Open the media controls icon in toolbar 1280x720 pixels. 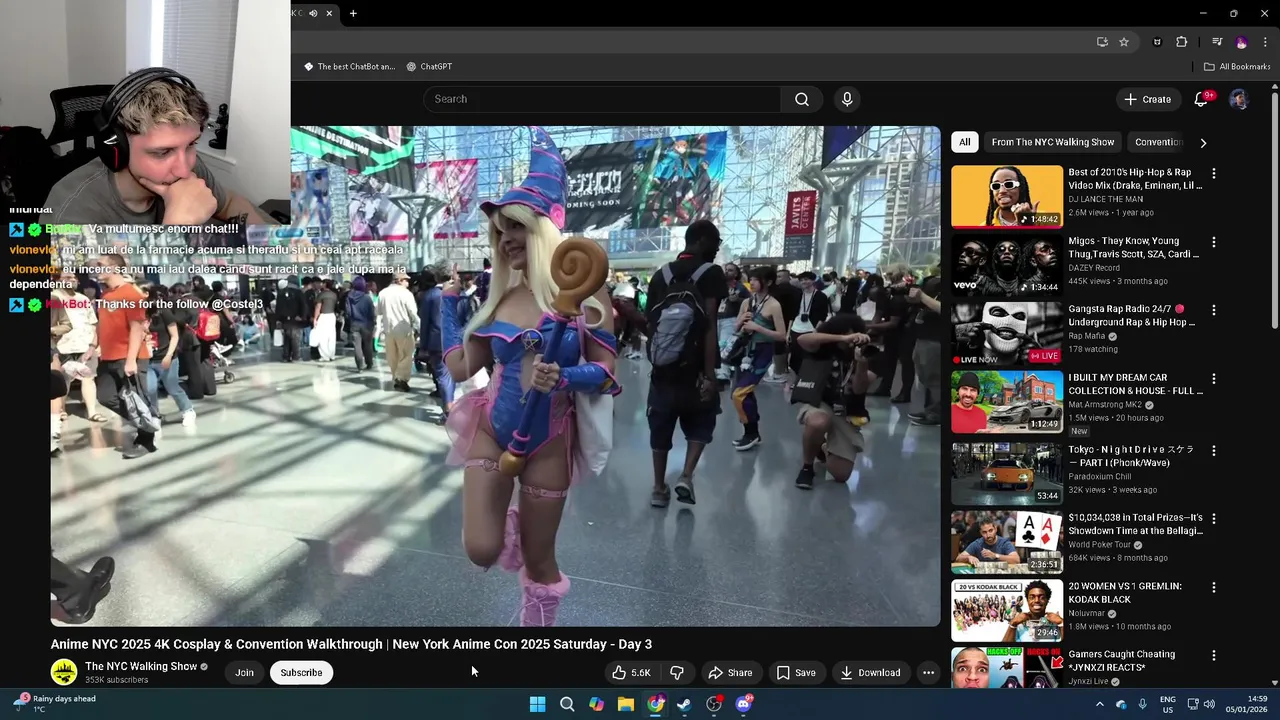point(1217,42)
